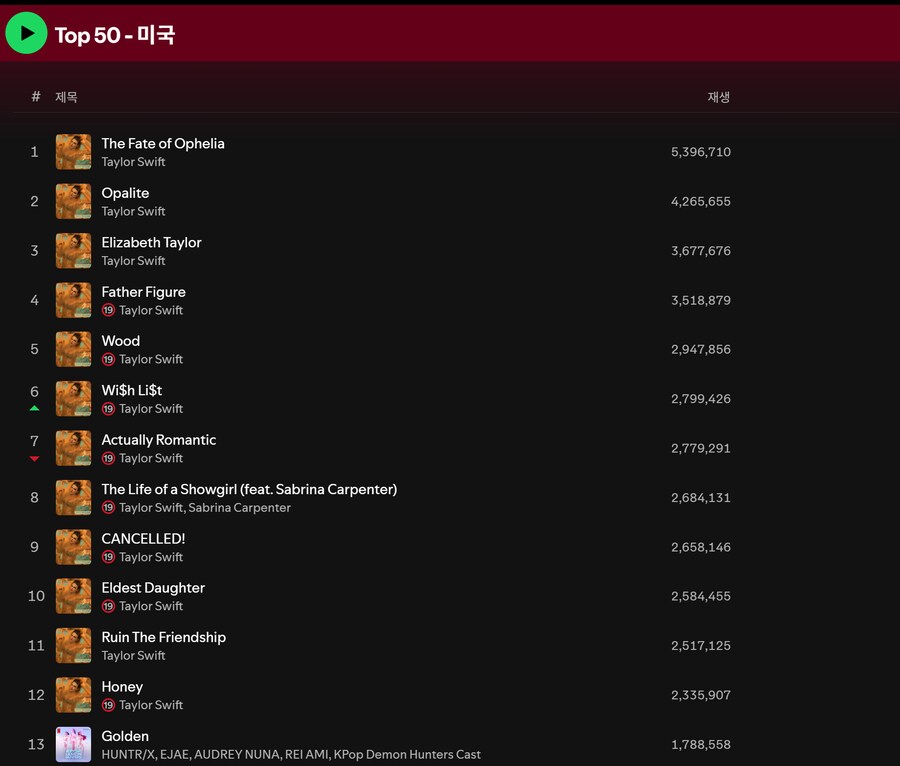
Task: Click the Golden album cover thumbnail
Action: [x=73, y=744]
